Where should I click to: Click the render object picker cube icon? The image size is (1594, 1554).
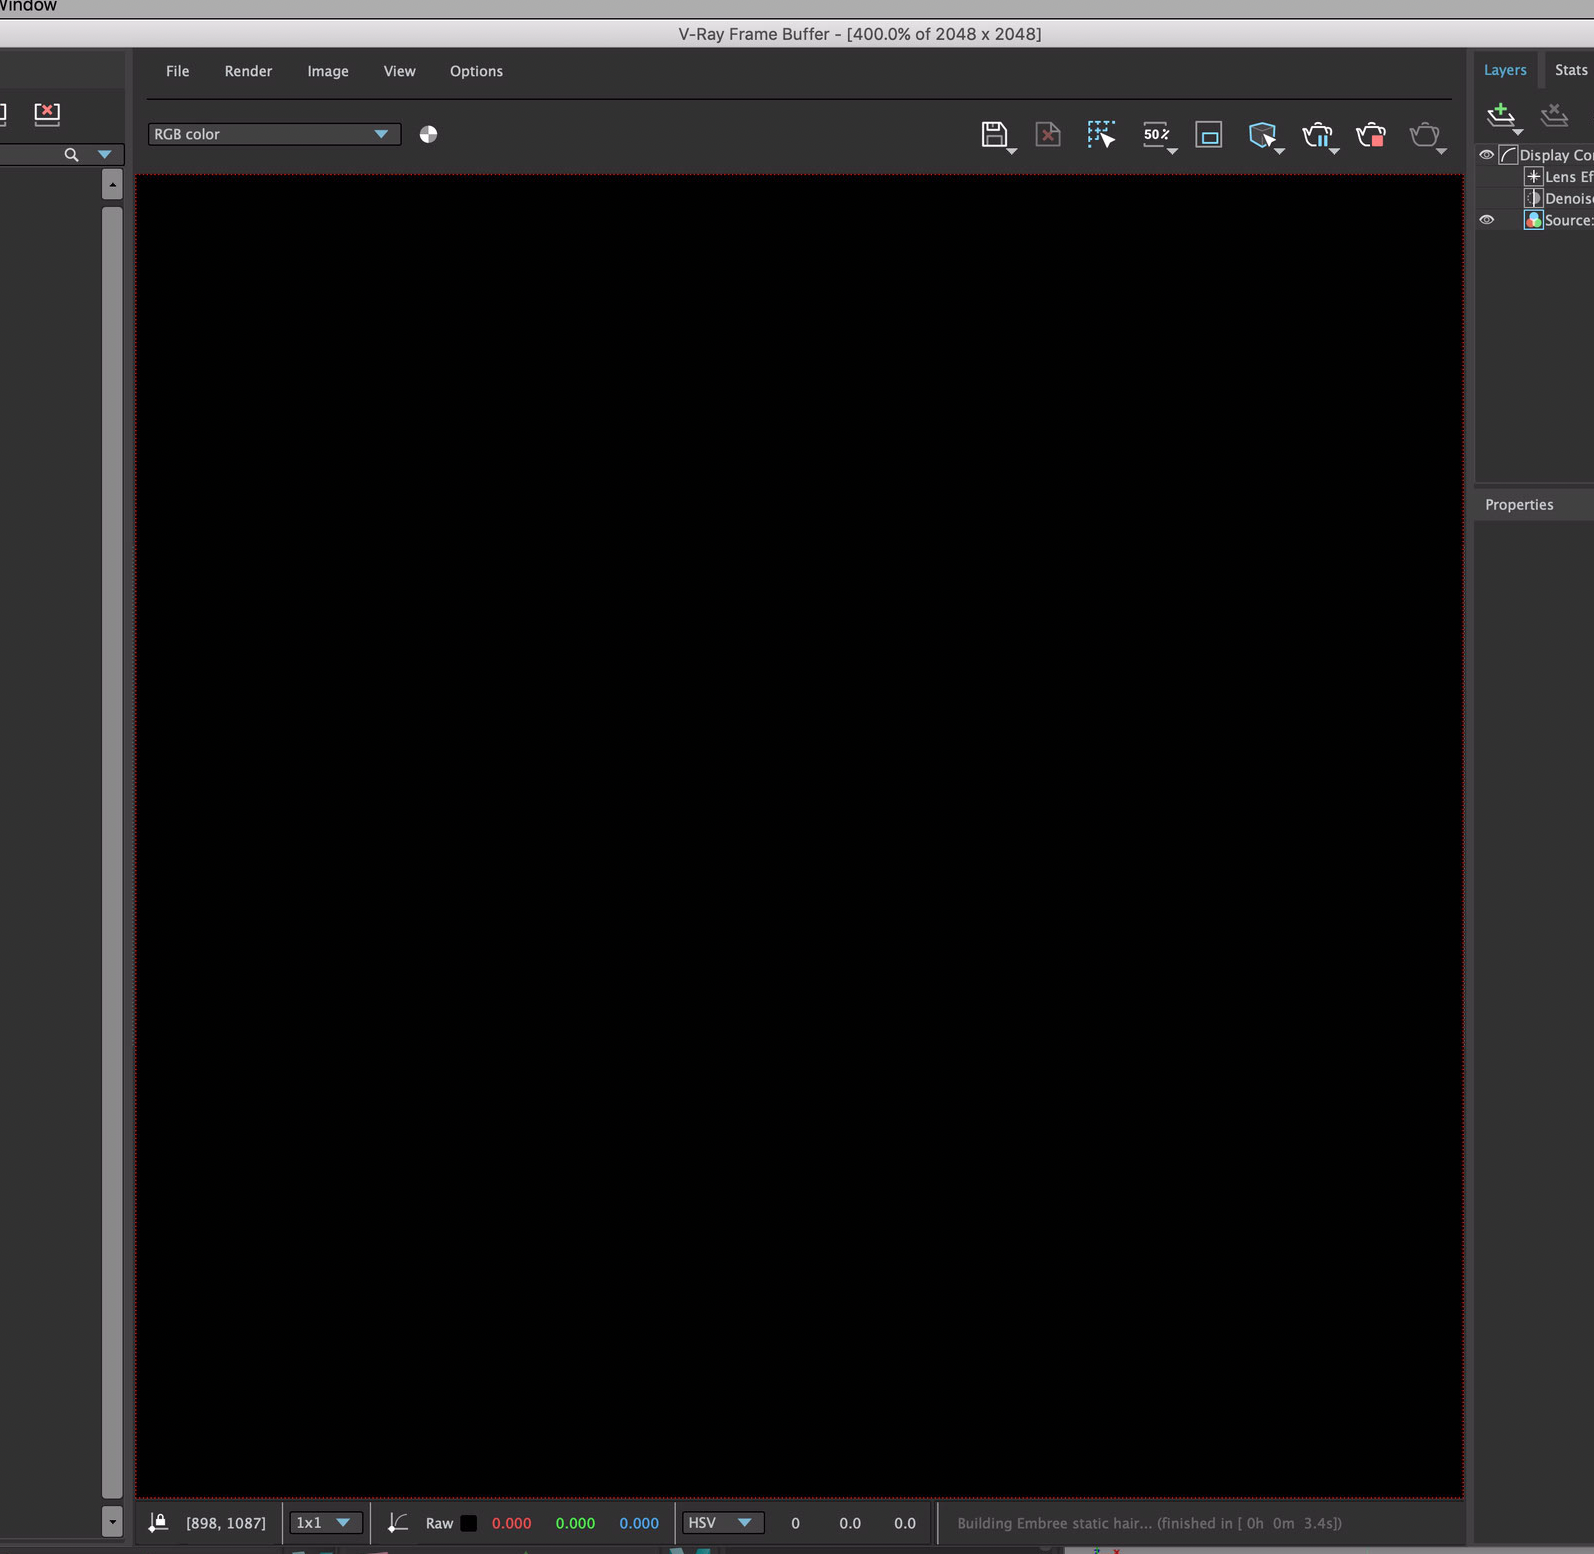pos(1262,134)
